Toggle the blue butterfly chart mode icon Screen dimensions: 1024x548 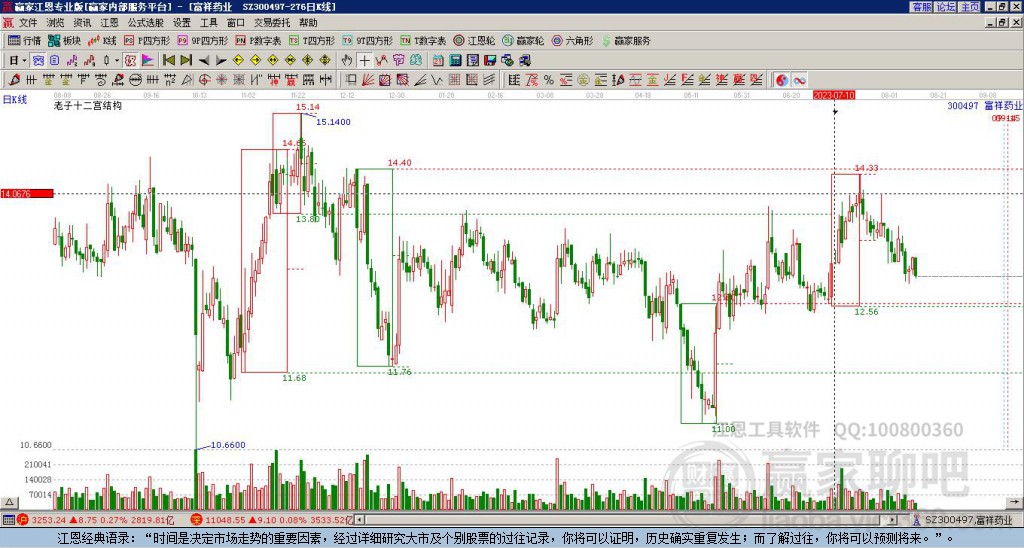point(39,61)
